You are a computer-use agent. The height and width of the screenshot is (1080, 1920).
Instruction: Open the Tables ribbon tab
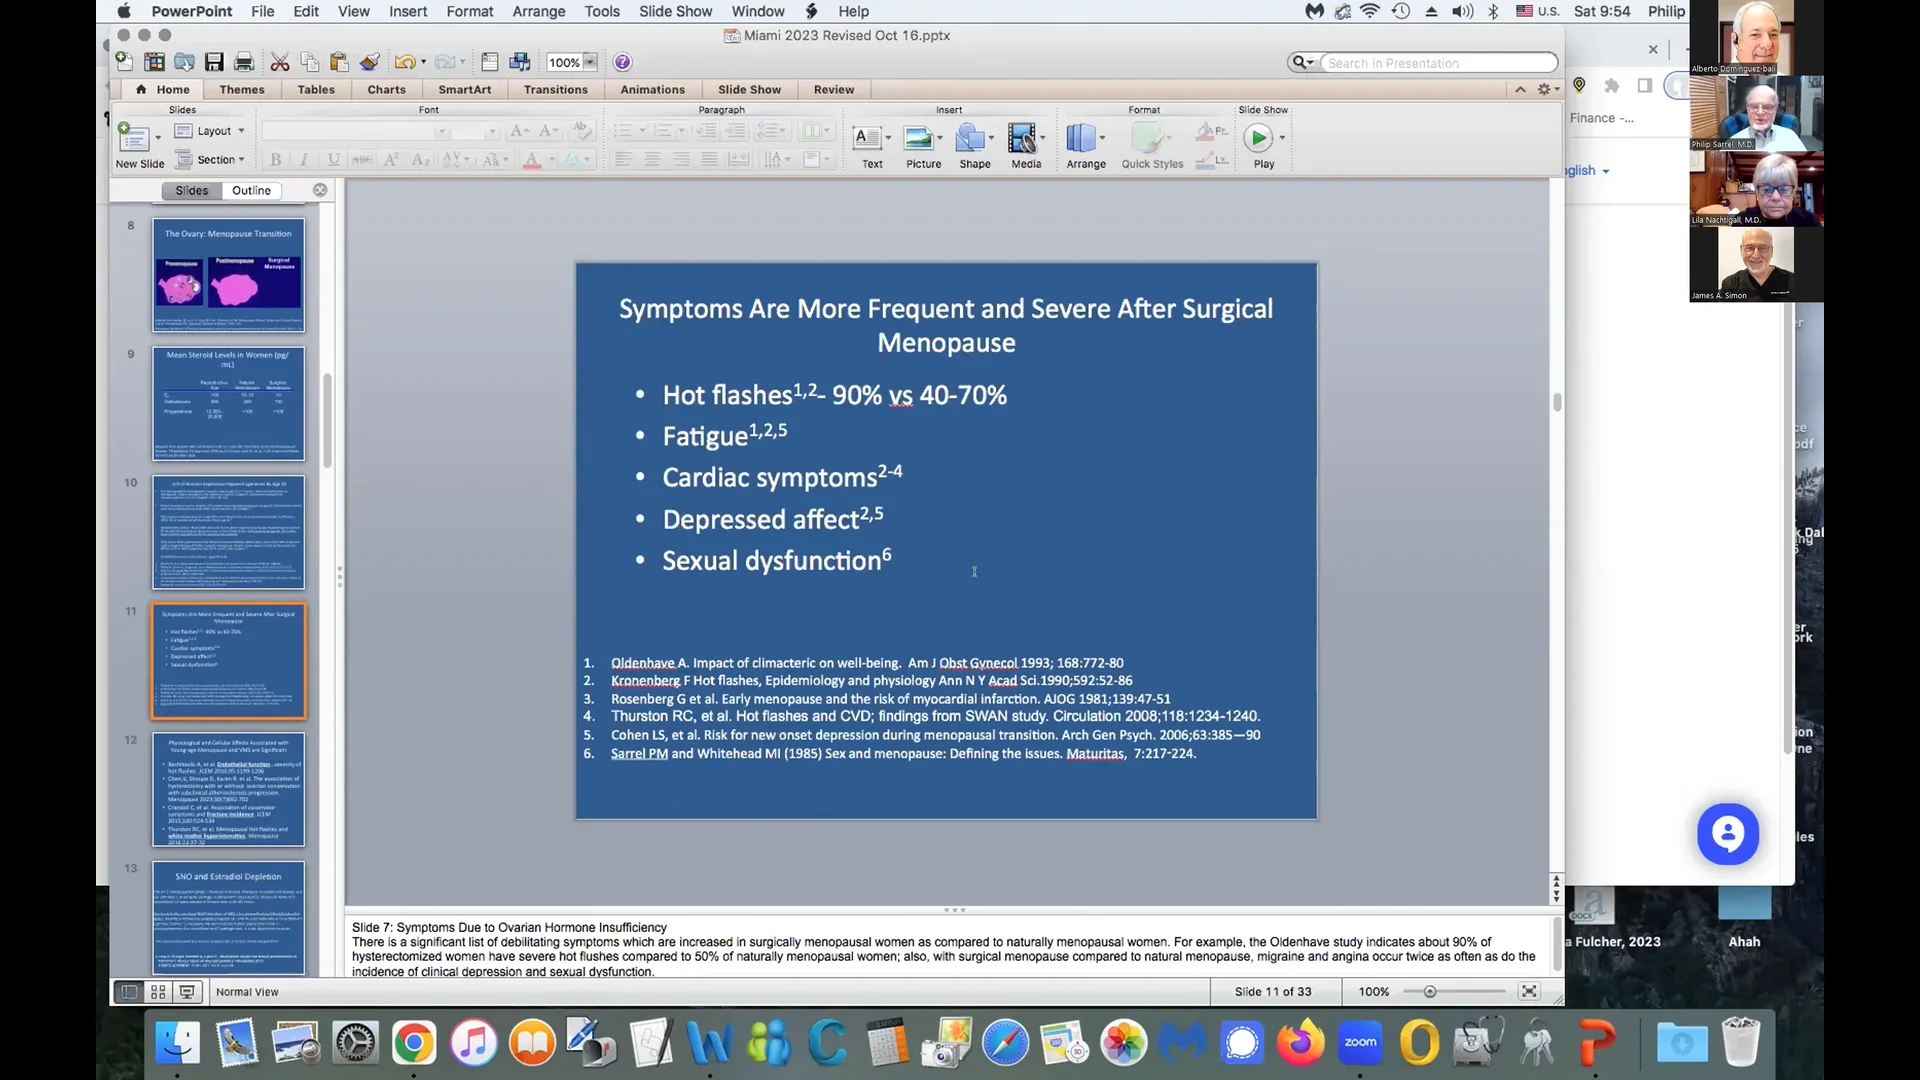(316, 89)
